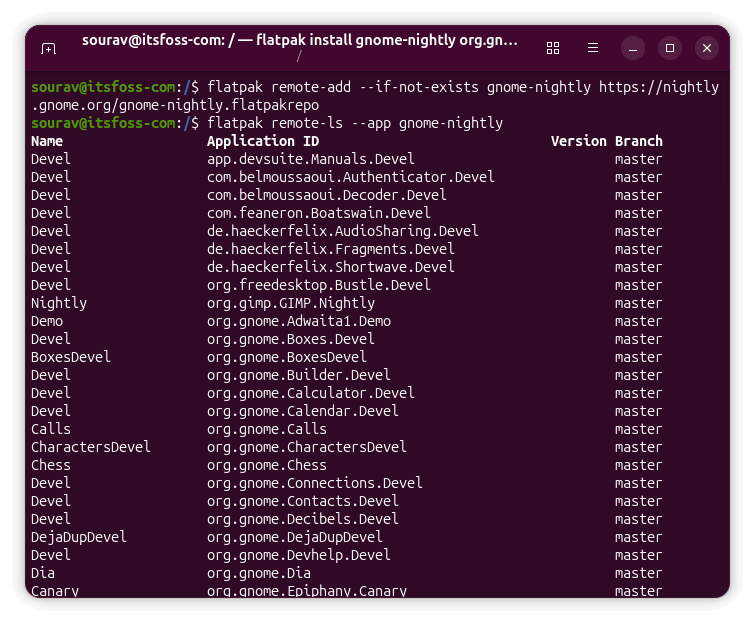The width and height of the screenshot is (755, 623).
Task: Click org.gnome.Devhelp.Devel entry
Action: (x=299, y=555)
